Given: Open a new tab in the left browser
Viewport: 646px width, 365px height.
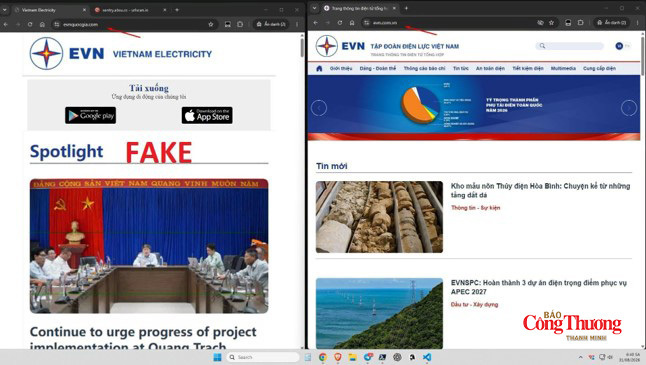Looking at the screenshot, I should pos(177,10).
